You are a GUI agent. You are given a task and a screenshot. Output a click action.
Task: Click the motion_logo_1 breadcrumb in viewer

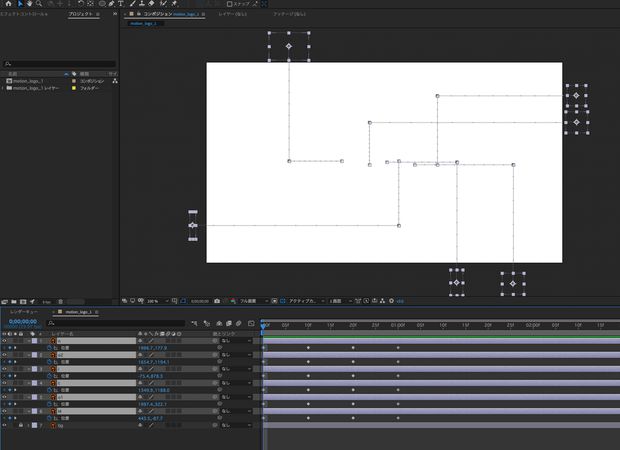[143, 23]
